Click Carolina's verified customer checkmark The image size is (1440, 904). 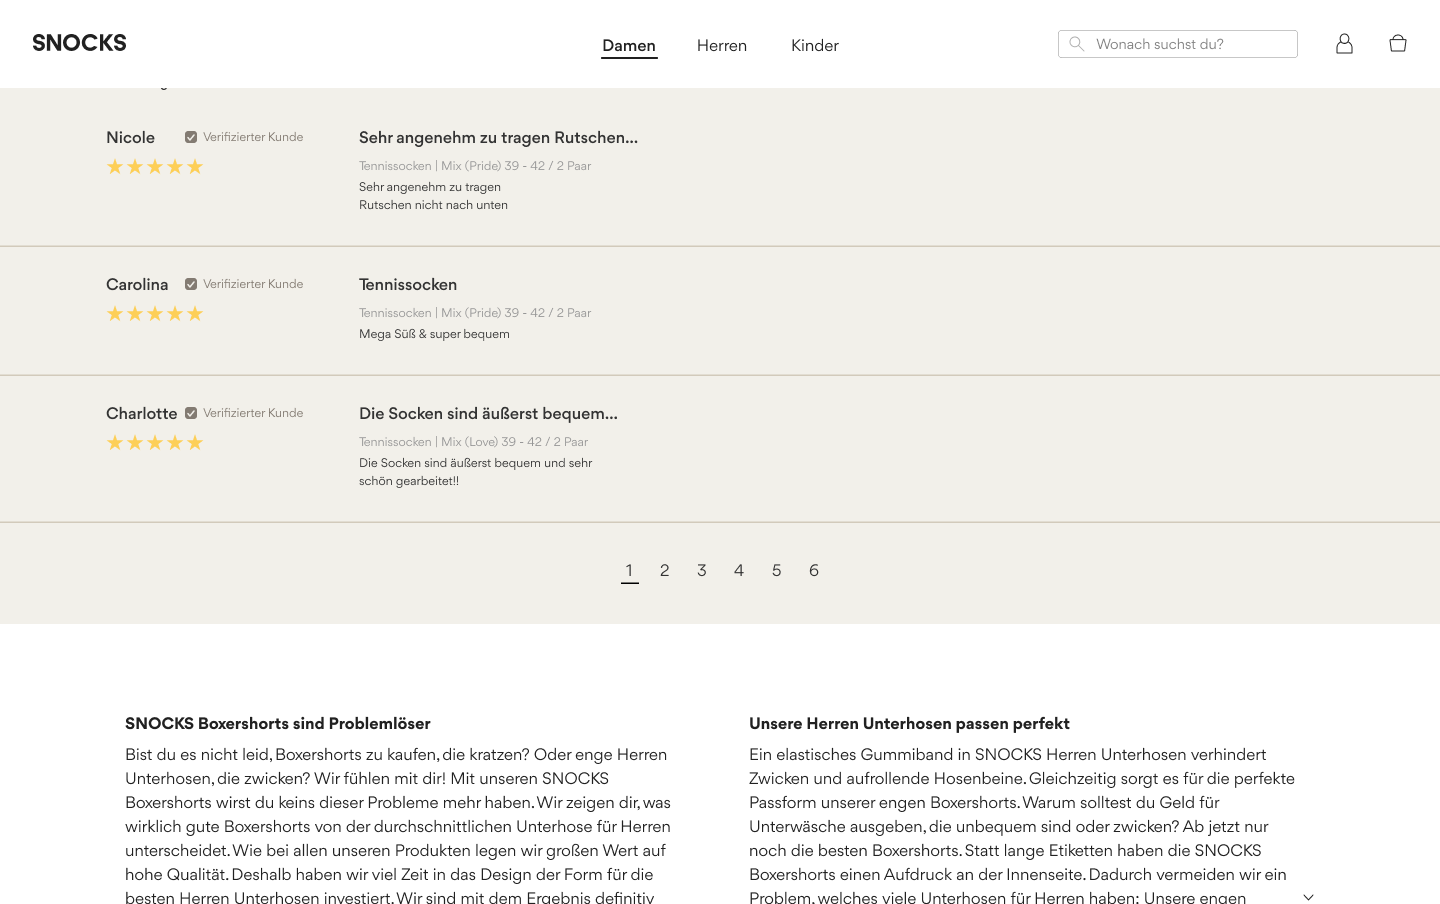tap(191, 284)
